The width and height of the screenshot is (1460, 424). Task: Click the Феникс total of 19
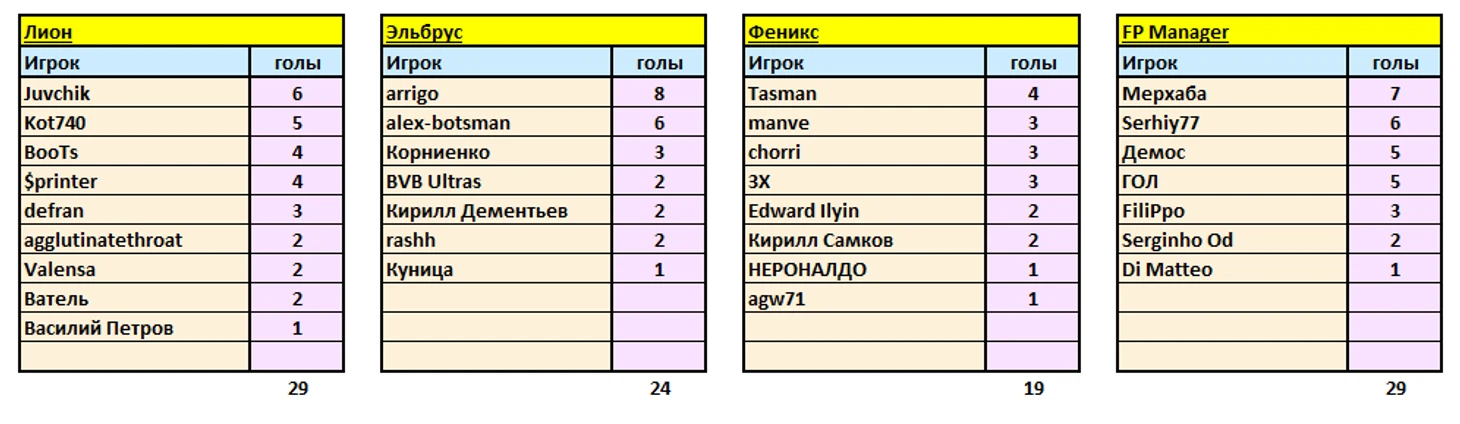[x=1033, y=389]
